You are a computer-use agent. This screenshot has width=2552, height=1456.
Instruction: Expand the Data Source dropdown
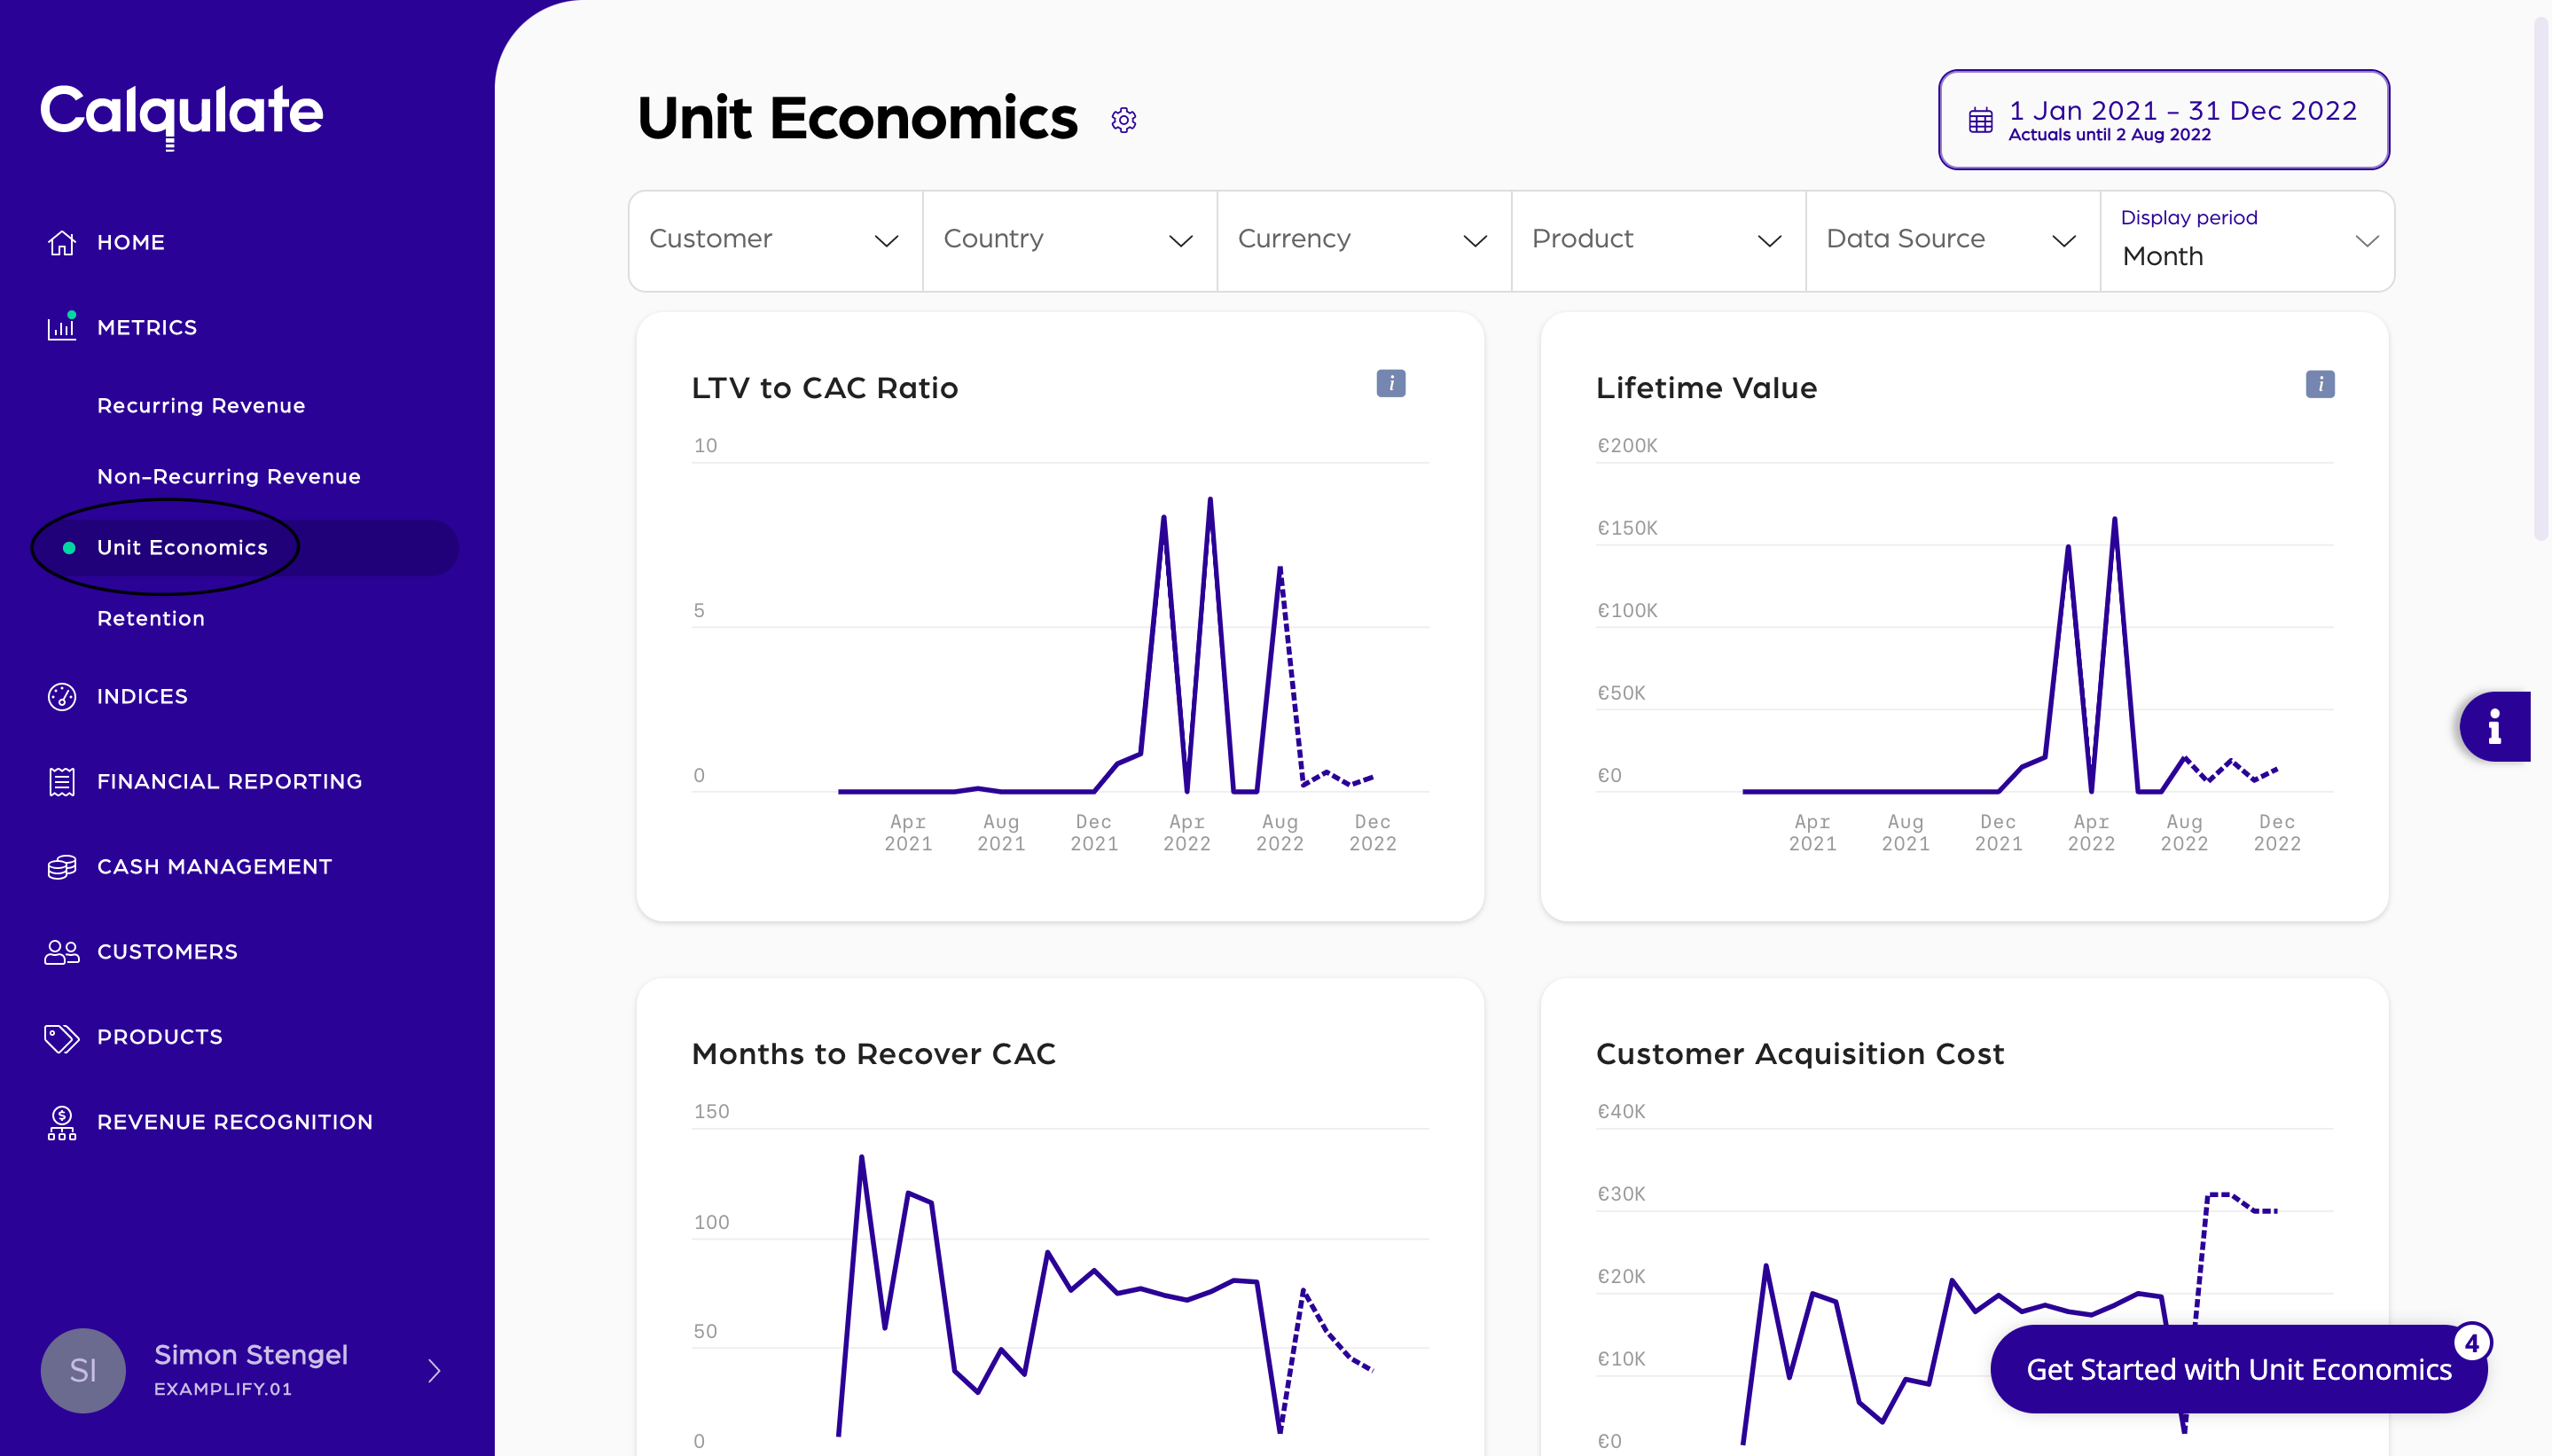click(x=1952, y=240)
